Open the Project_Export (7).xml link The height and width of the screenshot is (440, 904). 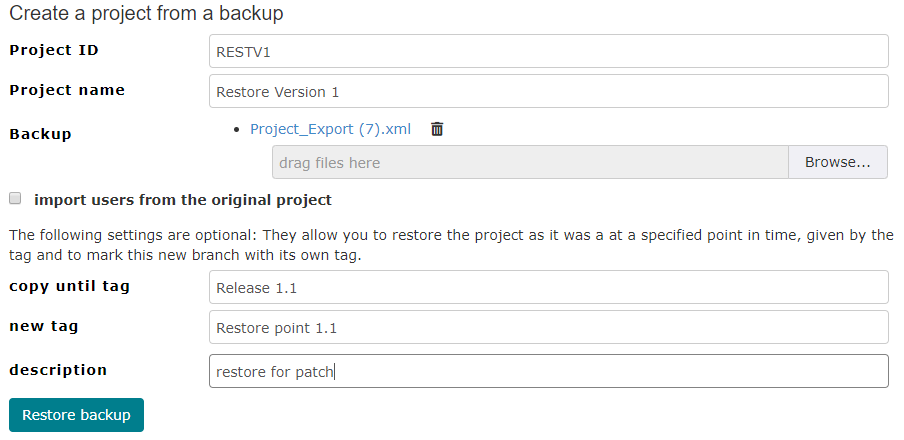(x=330, y=129)
